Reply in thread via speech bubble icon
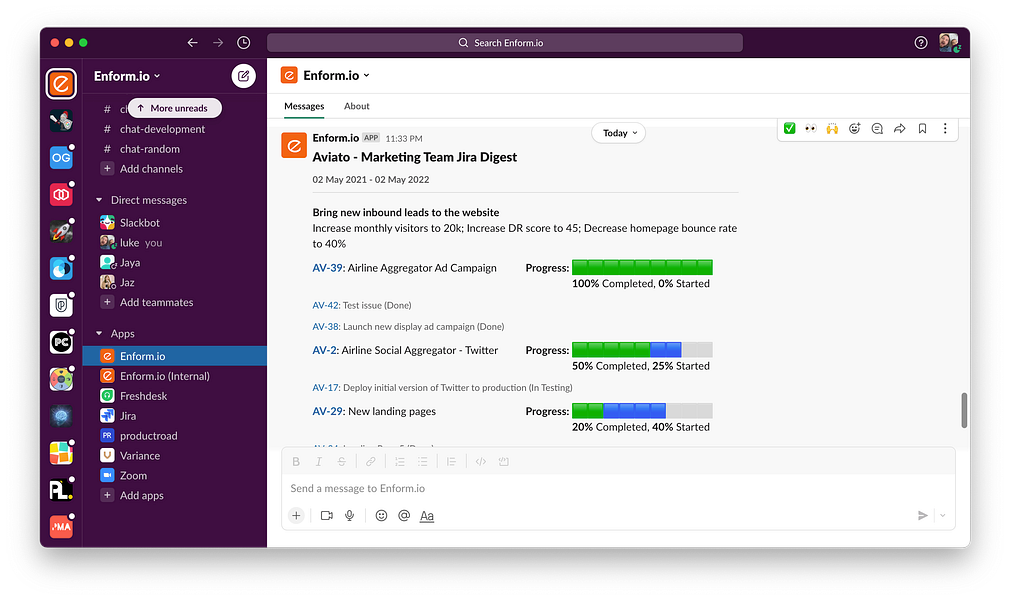Image resolution: width=1010 pixels, height=600 pixels. point(877,128)
